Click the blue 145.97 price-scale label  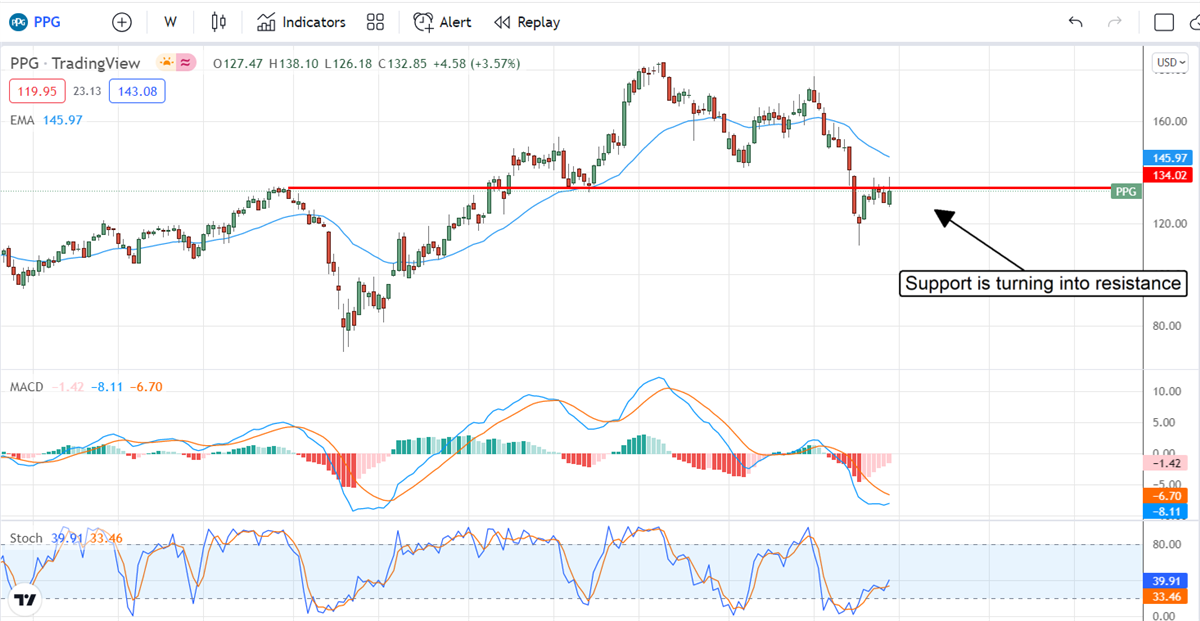pos(1169,158)
